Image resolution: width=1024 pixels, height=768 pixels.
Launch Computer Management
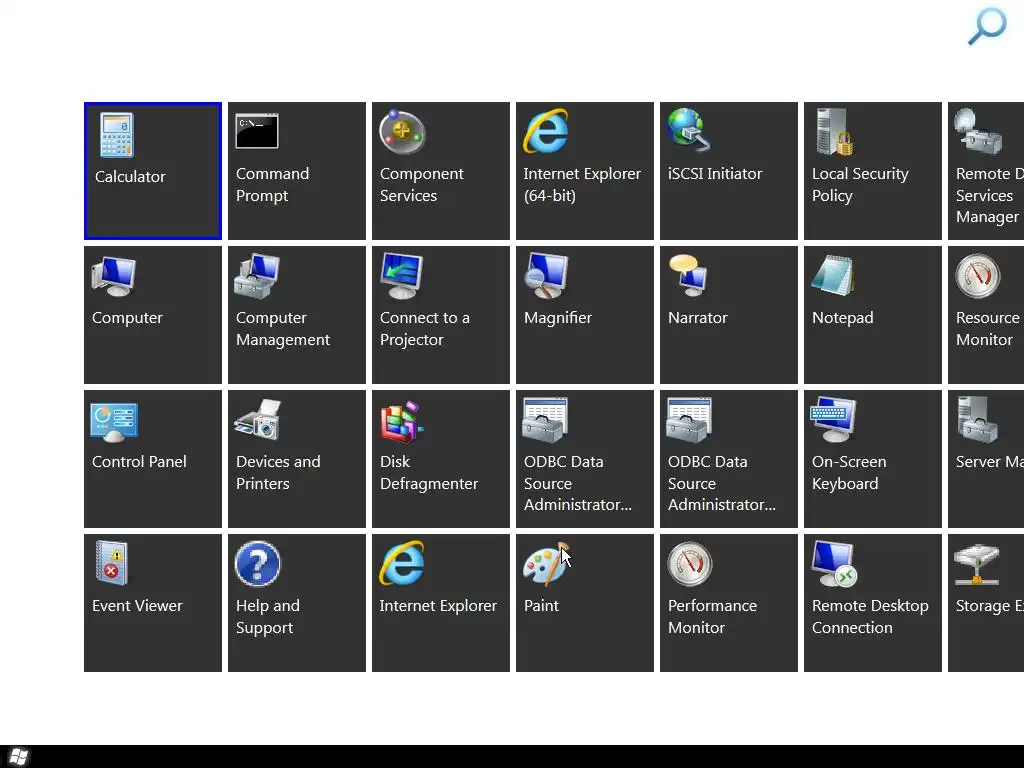click(297, 315)
